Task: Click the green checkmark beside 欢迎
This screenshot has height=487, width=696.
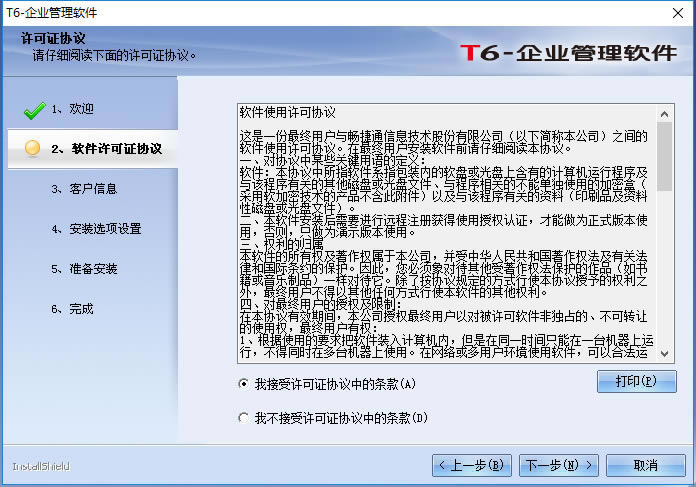Action: point(35,109)
